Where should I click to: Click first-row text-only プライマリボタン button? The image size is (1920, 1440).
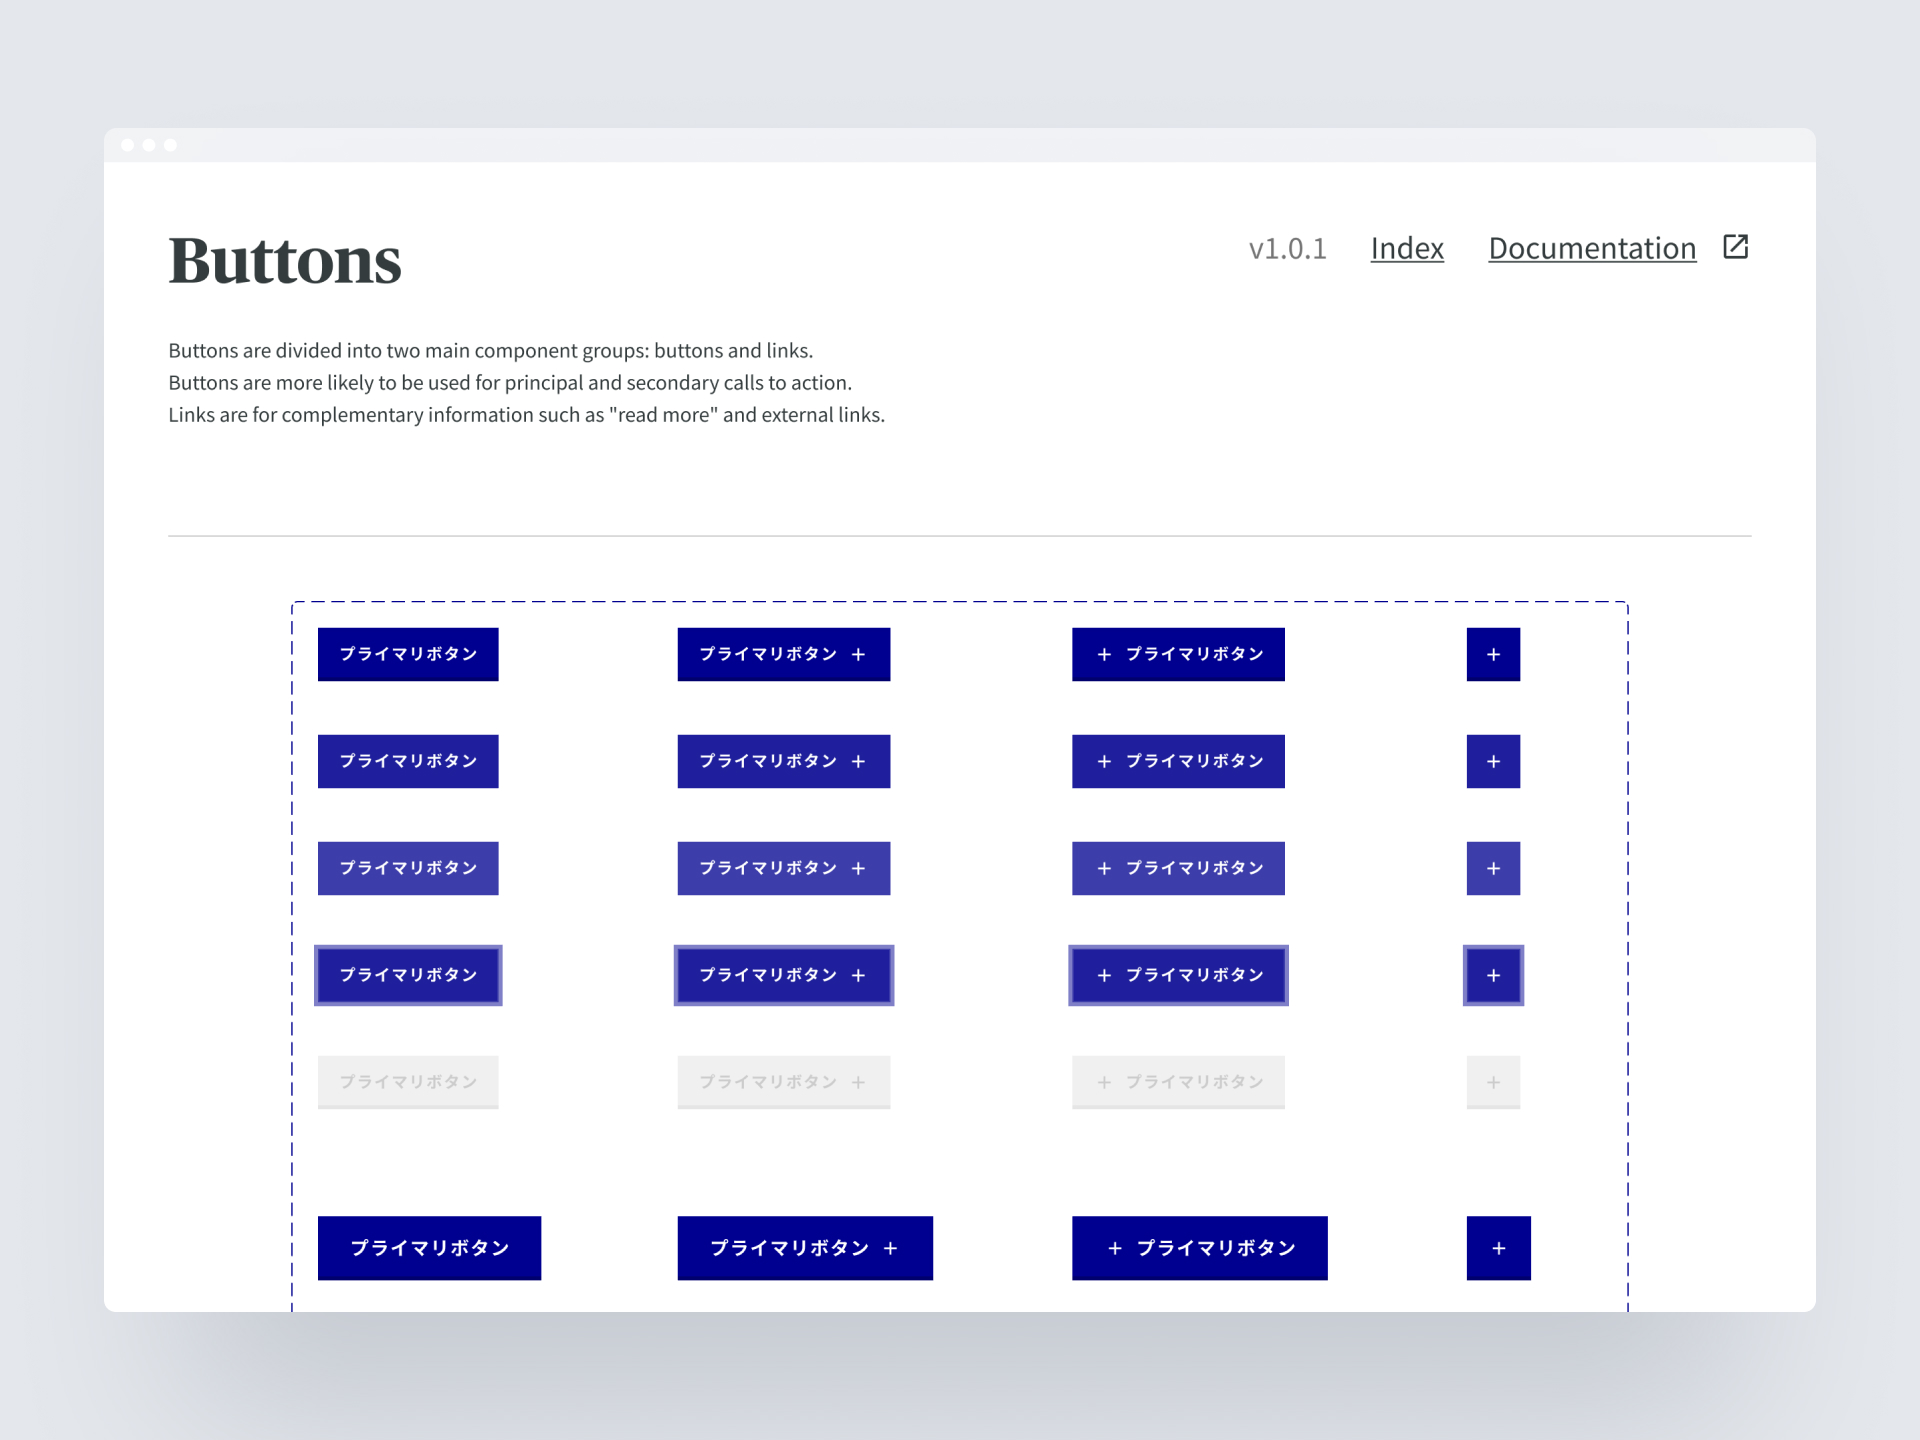[408, 654]
